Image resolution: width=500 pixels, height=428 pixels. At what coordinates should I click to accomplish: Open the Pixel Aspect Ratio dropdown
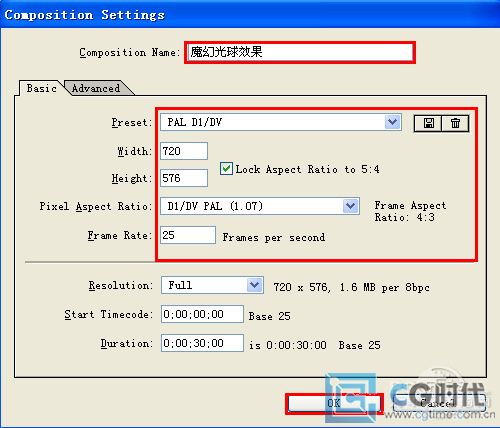click(x=260, y=206)
